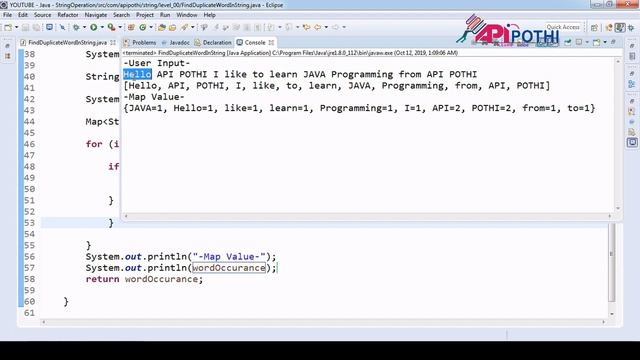
Task: Expand the Forward history dropdown arrow
Action: (344, 27)
